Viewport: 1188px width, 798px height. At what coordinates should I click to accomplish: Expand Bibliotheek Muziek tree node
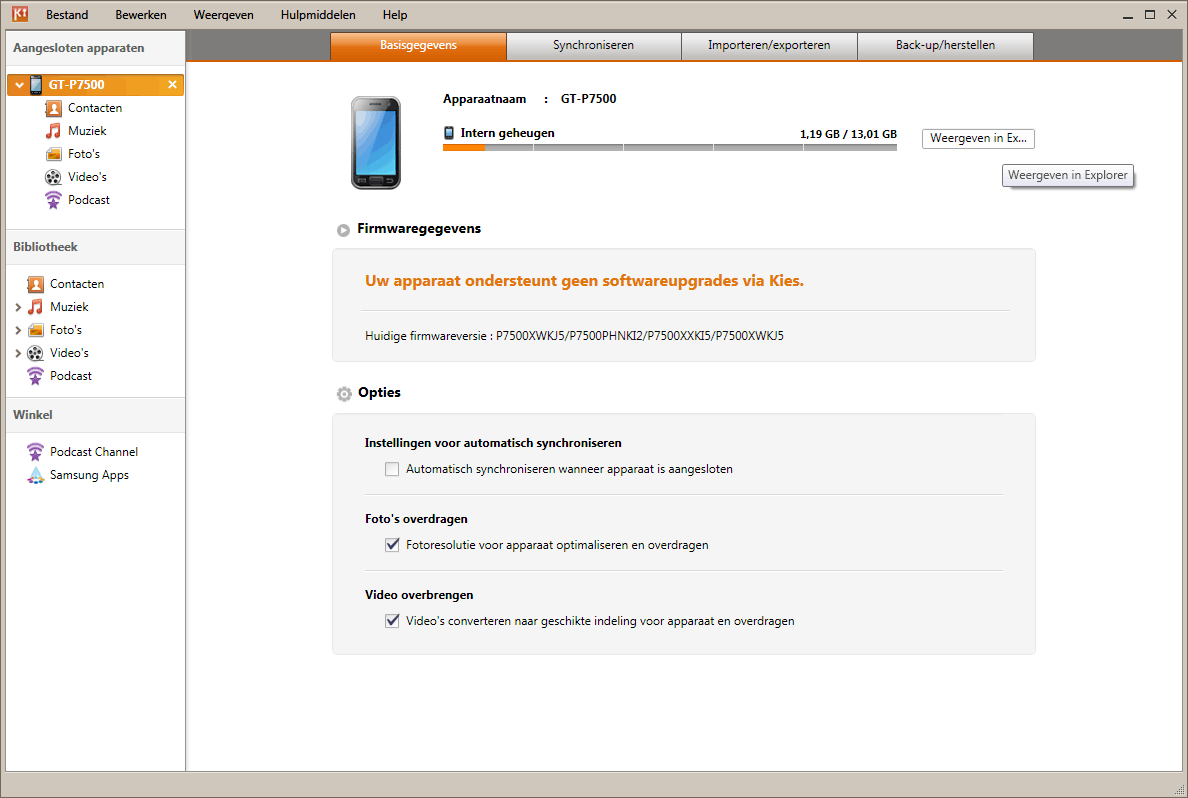click(x=18, y=308)
